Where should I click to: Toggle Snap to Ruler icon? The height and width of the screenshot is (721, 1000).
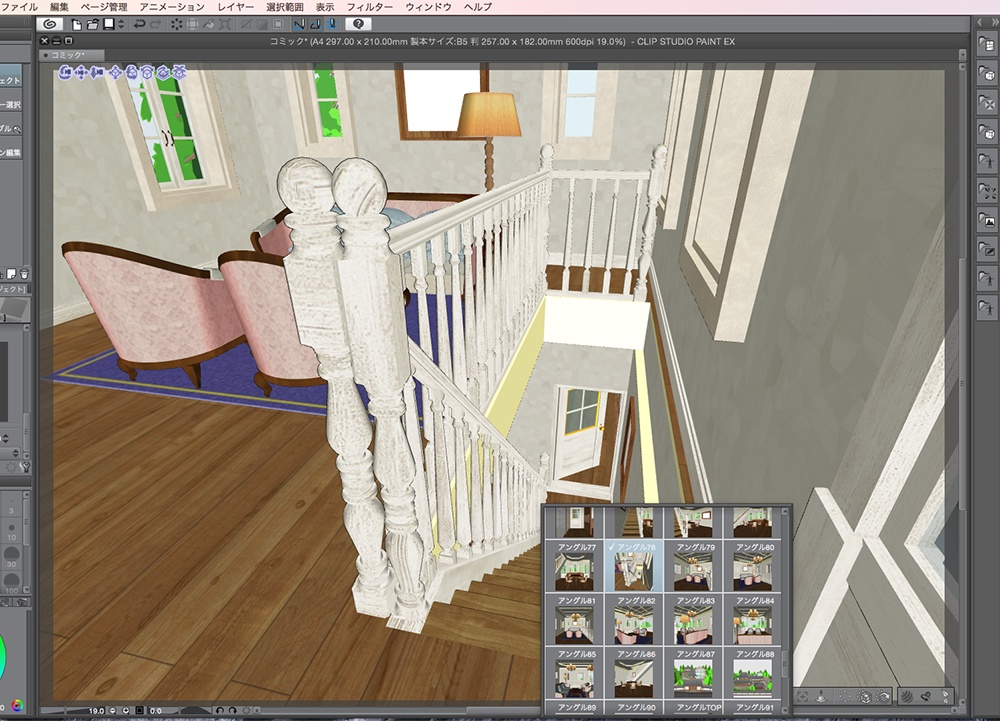[x=299, y=24]
